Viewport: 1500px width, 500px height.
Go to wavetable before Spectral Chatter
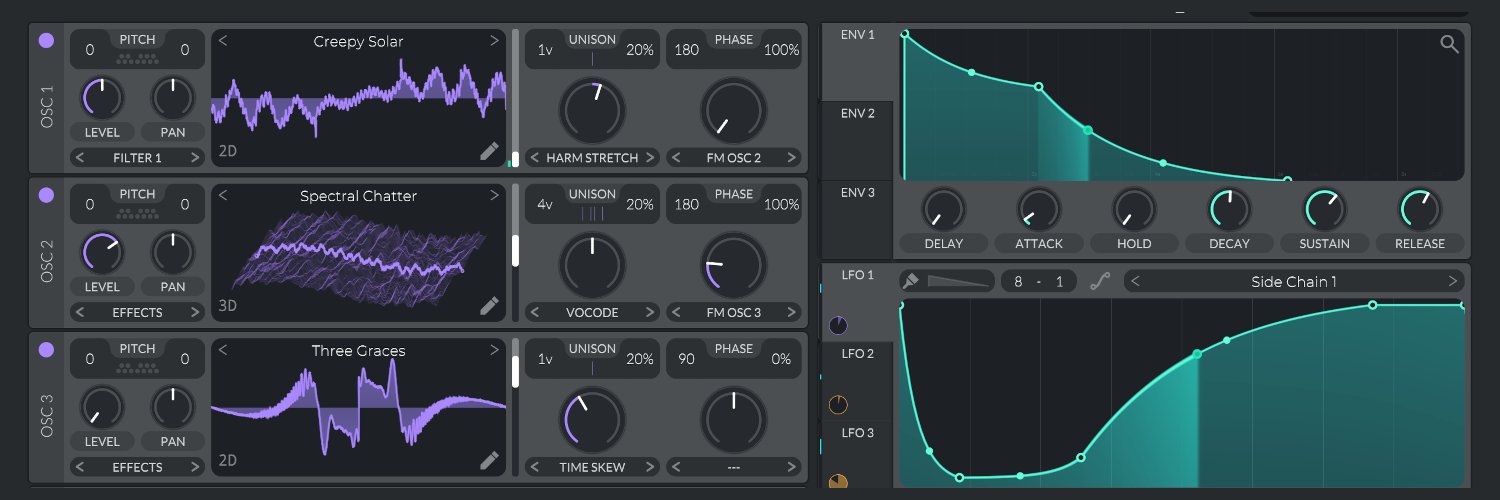pyautogui.click(x=223, y=196)
